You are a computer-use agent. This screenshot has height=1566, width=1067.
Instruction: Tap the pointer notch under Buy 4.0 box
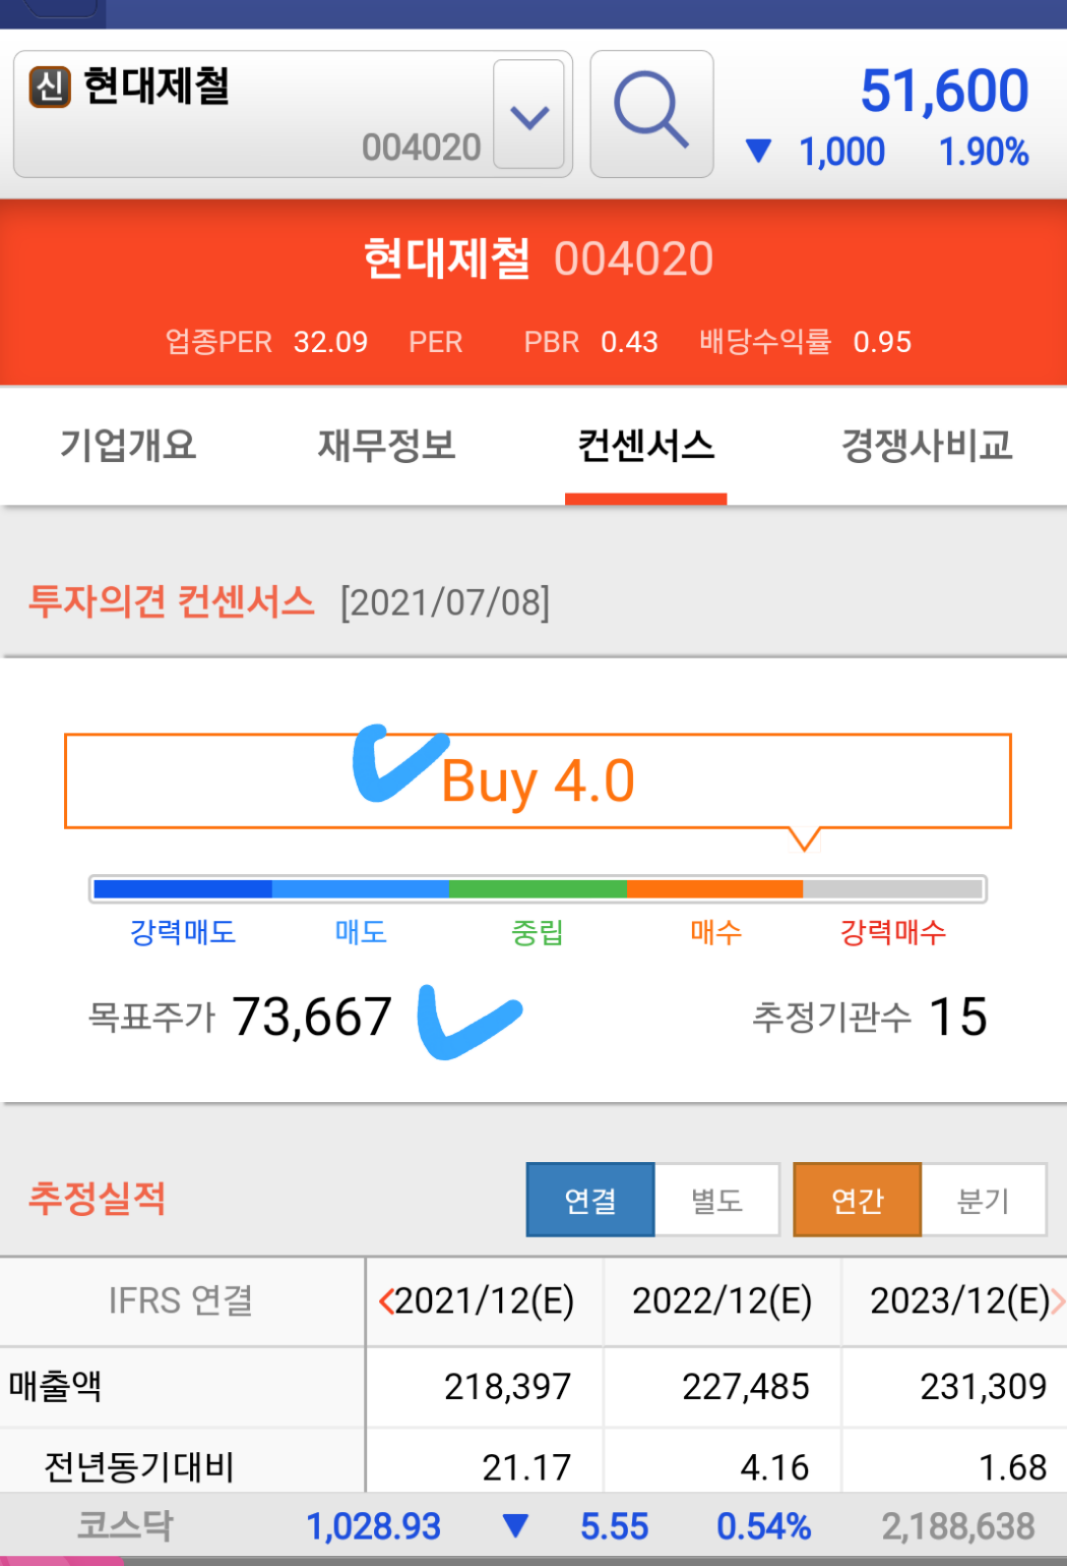804,838
